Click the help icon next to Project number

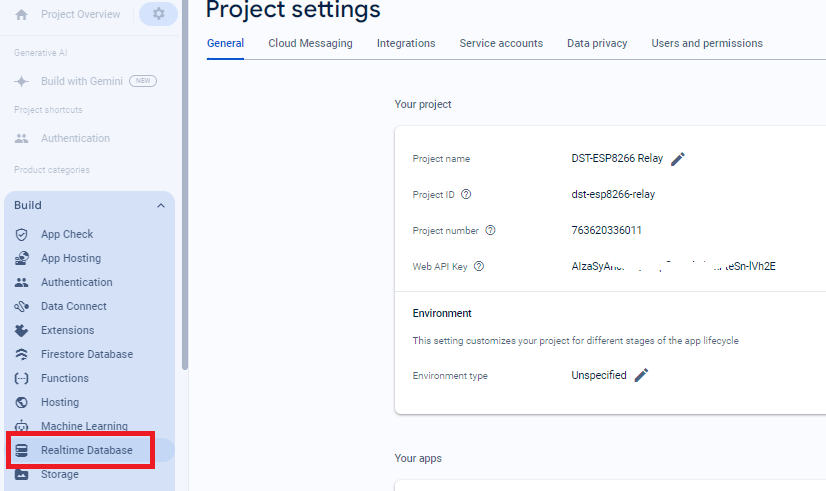tap(490, 231)
